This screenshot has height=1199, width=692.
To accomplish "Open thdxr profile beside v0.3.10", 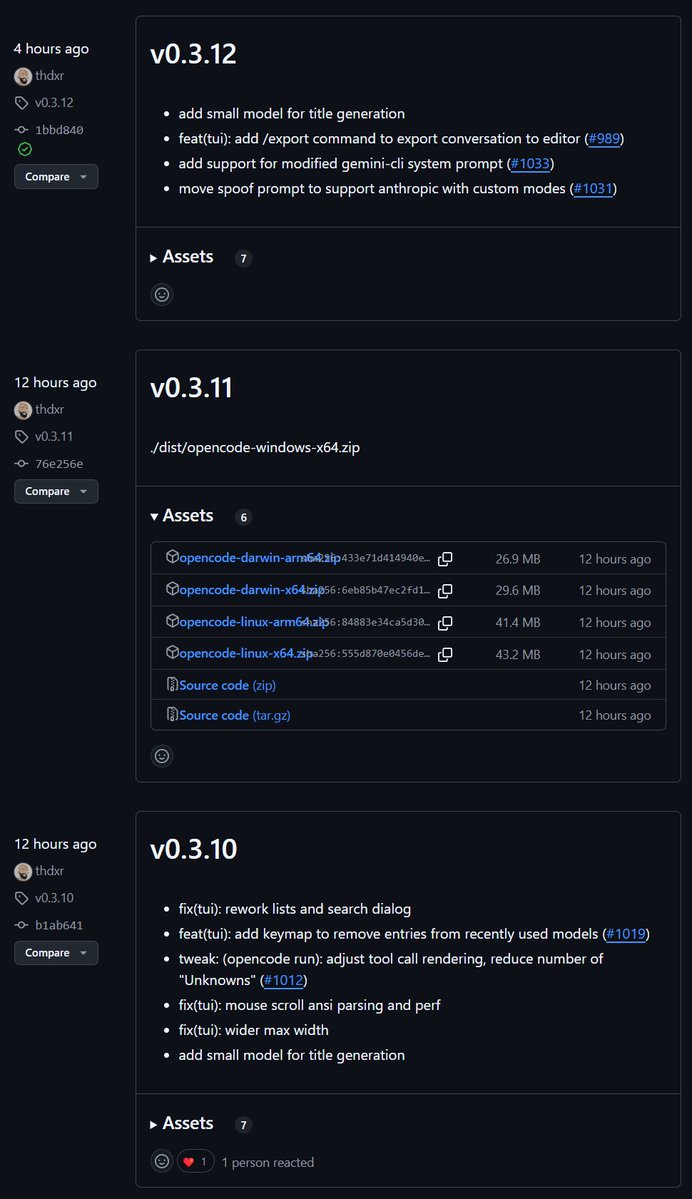I will (50, 871).
